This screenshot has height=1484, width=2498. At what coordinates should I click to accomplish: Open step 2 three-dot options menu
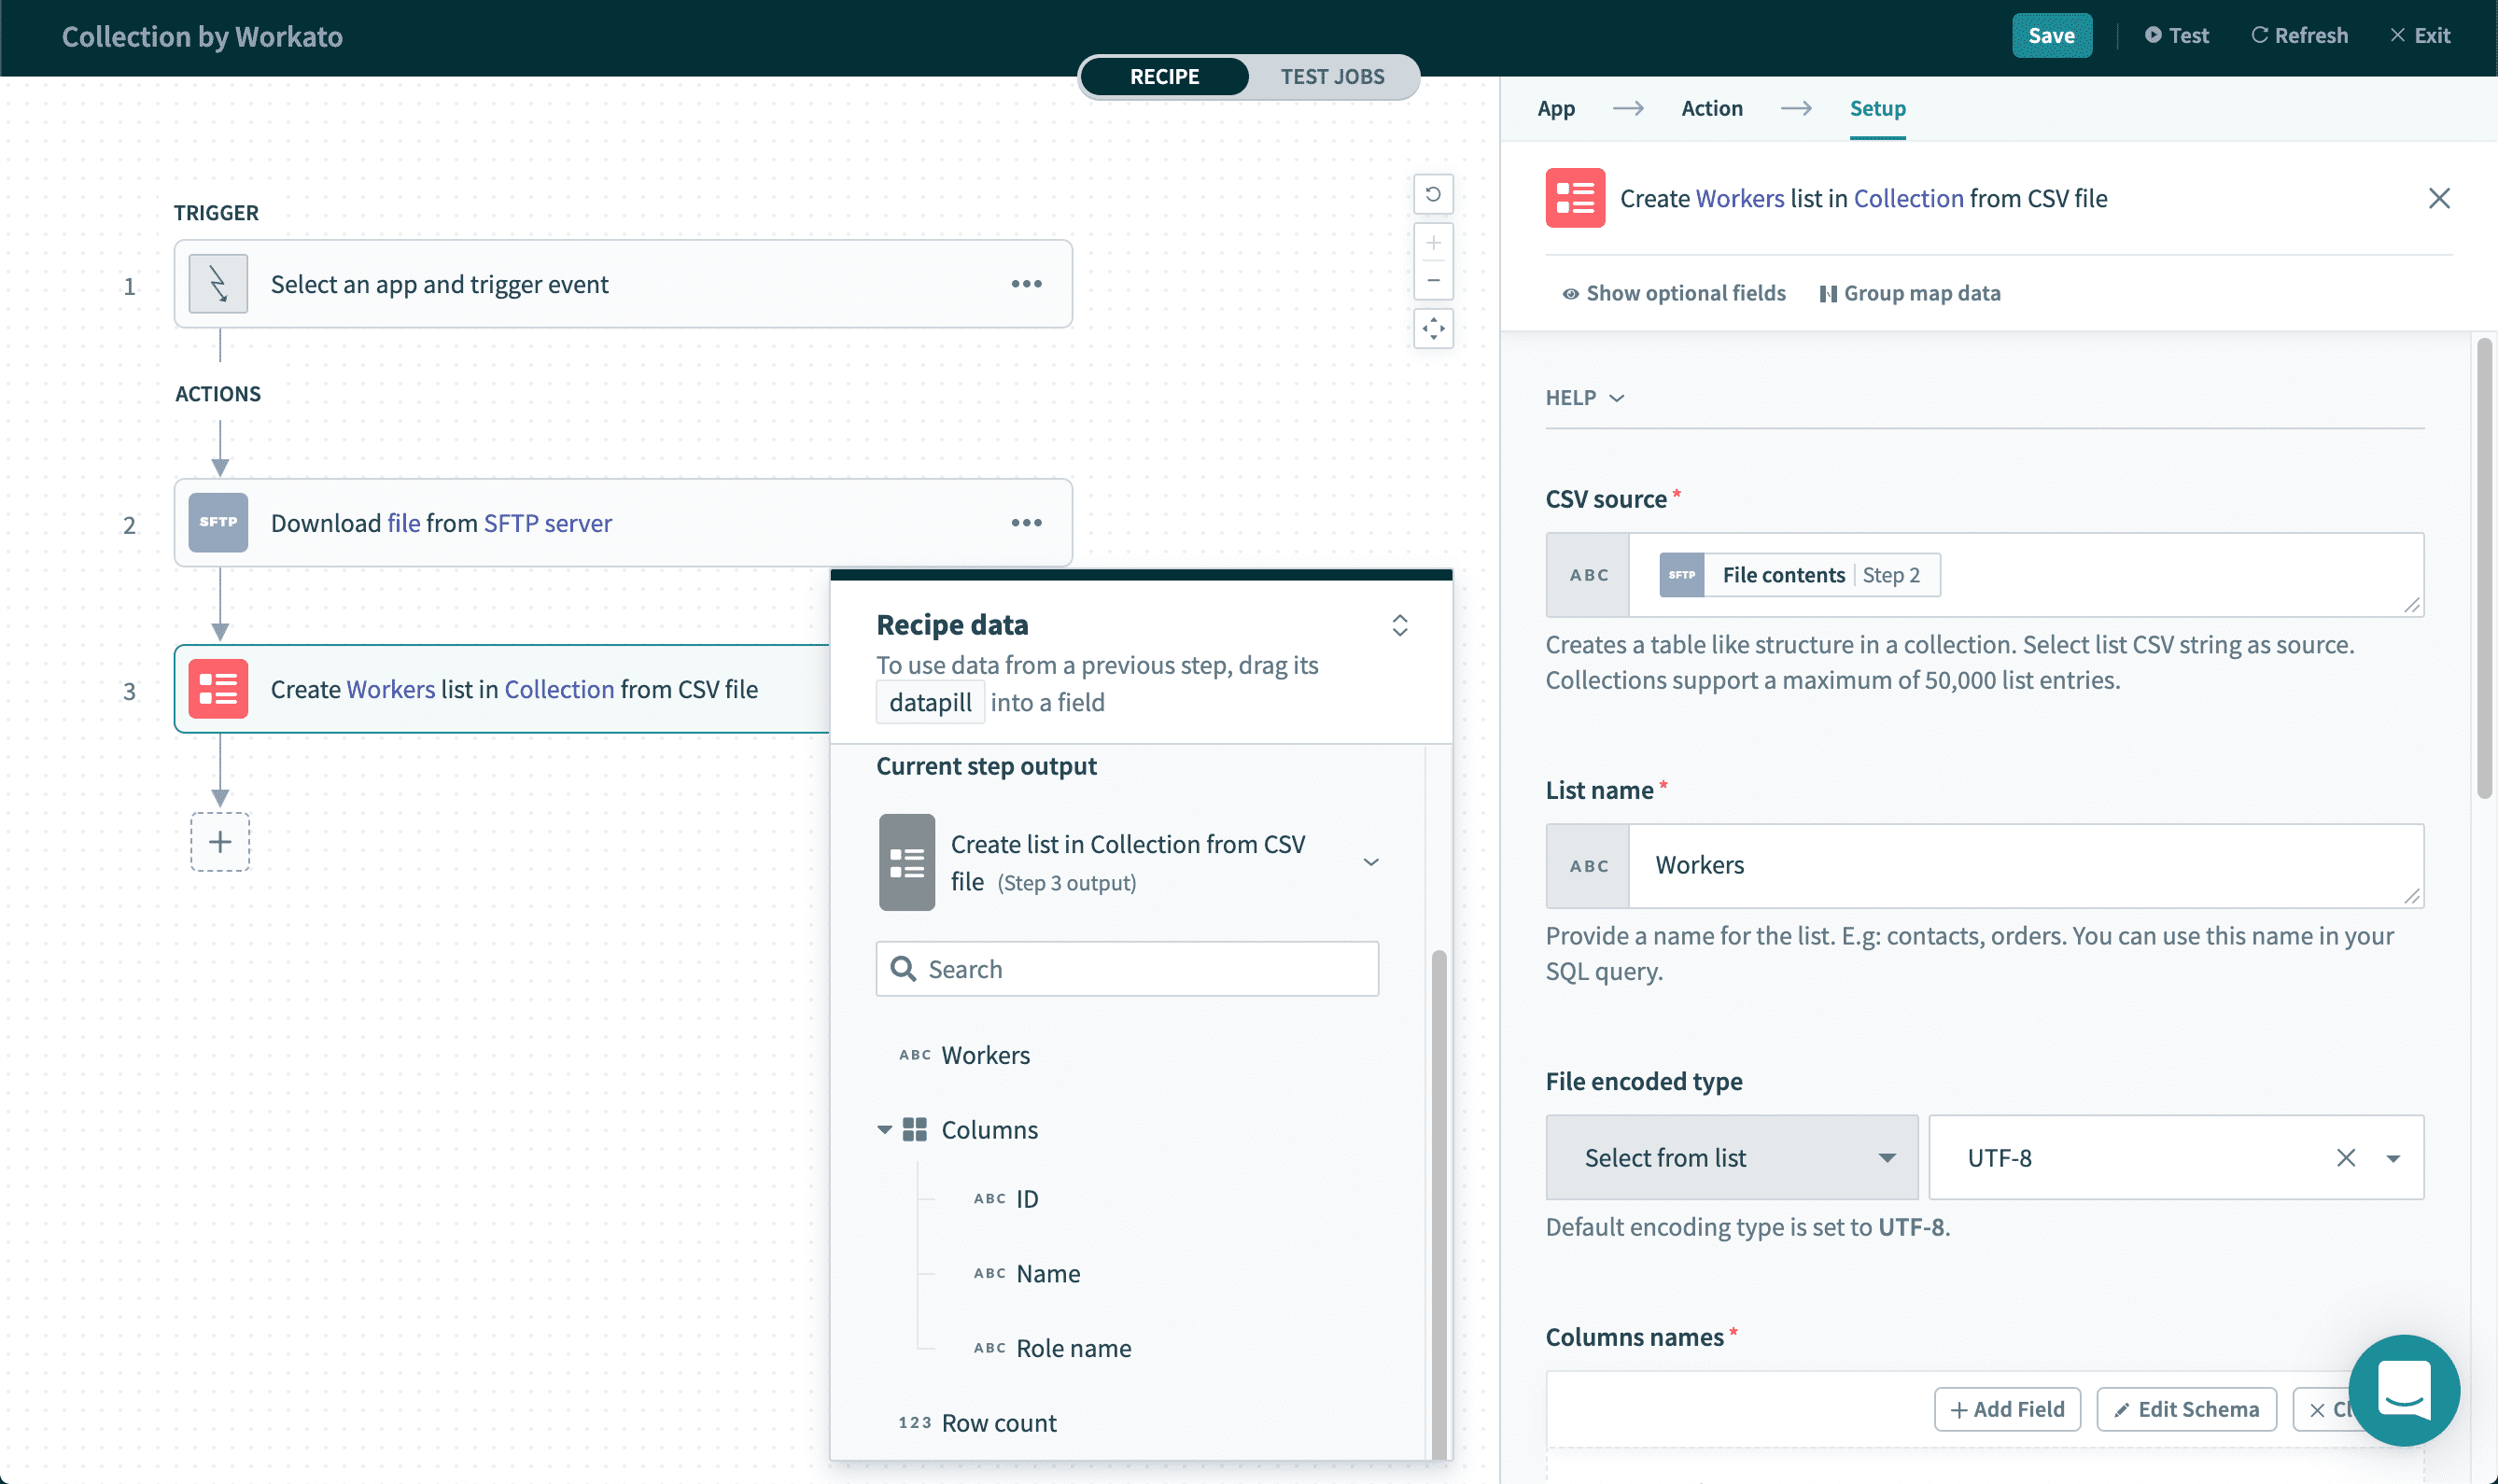pyautogui.click(x=1026, y=523)
